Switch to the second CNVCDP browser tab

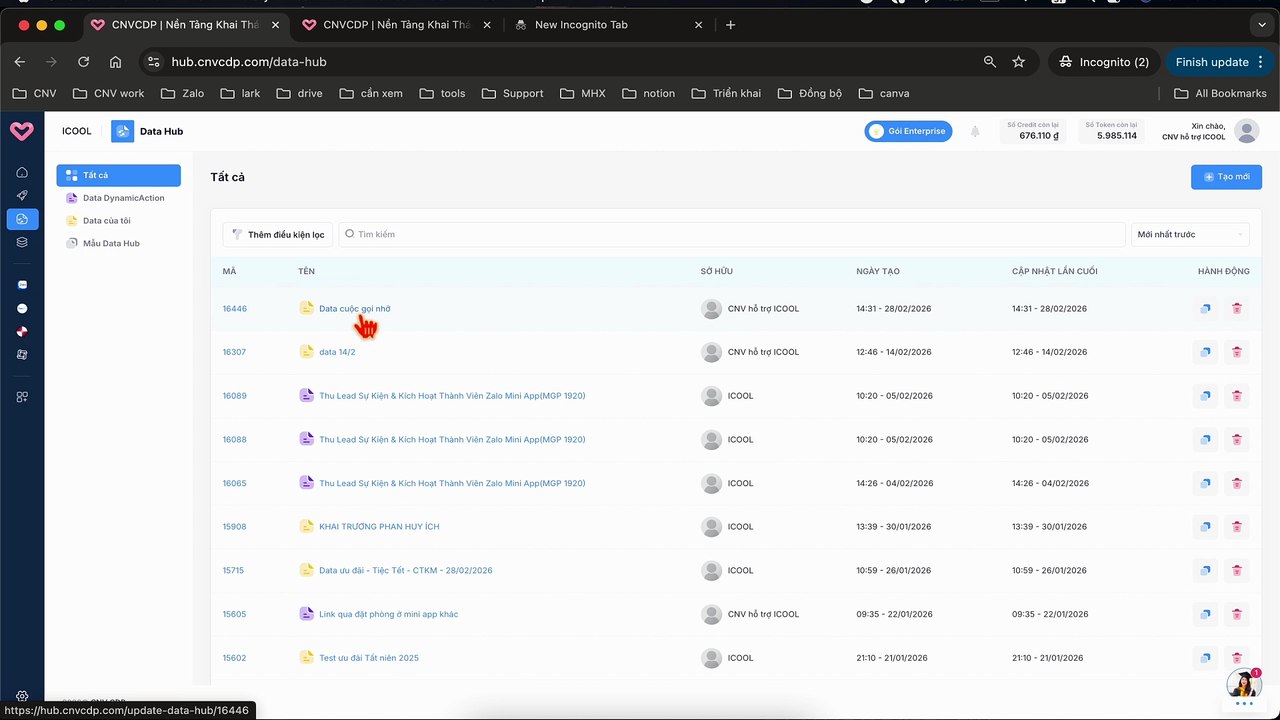pyautogui.click(x=395, y=25)
